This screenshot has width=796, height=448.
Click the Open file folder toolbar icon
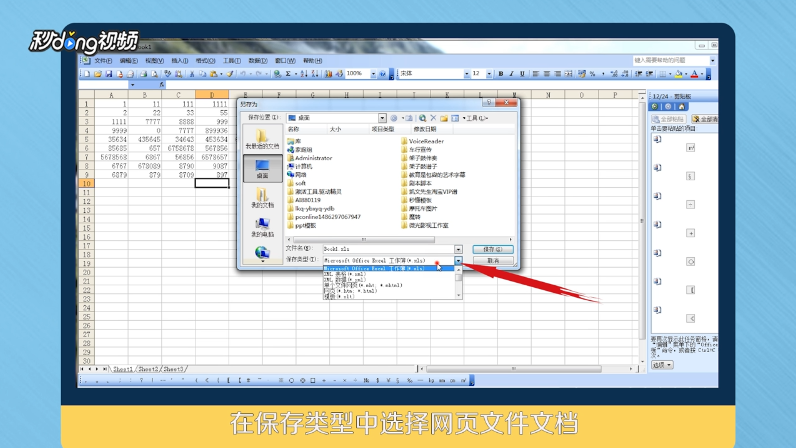(97, 74)
